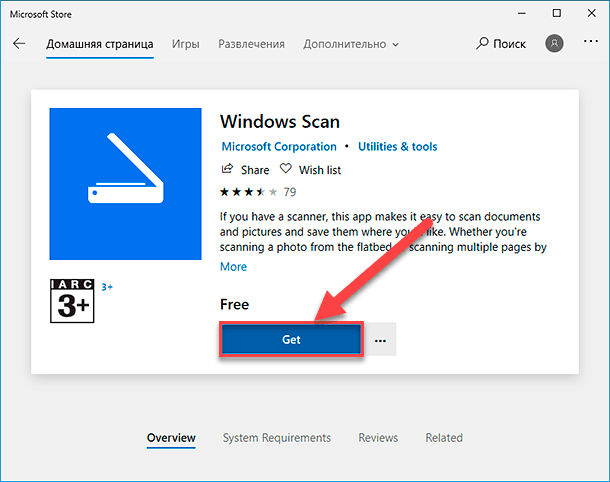Open the three-dot menu in the top bar

pos(591,41)
